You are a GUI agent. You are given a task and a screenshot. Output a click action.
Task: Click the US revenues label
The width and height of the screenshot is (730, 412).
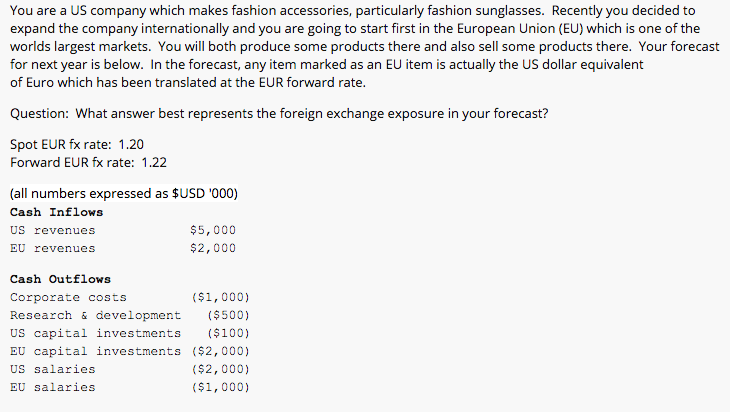(x=53, y=230)
